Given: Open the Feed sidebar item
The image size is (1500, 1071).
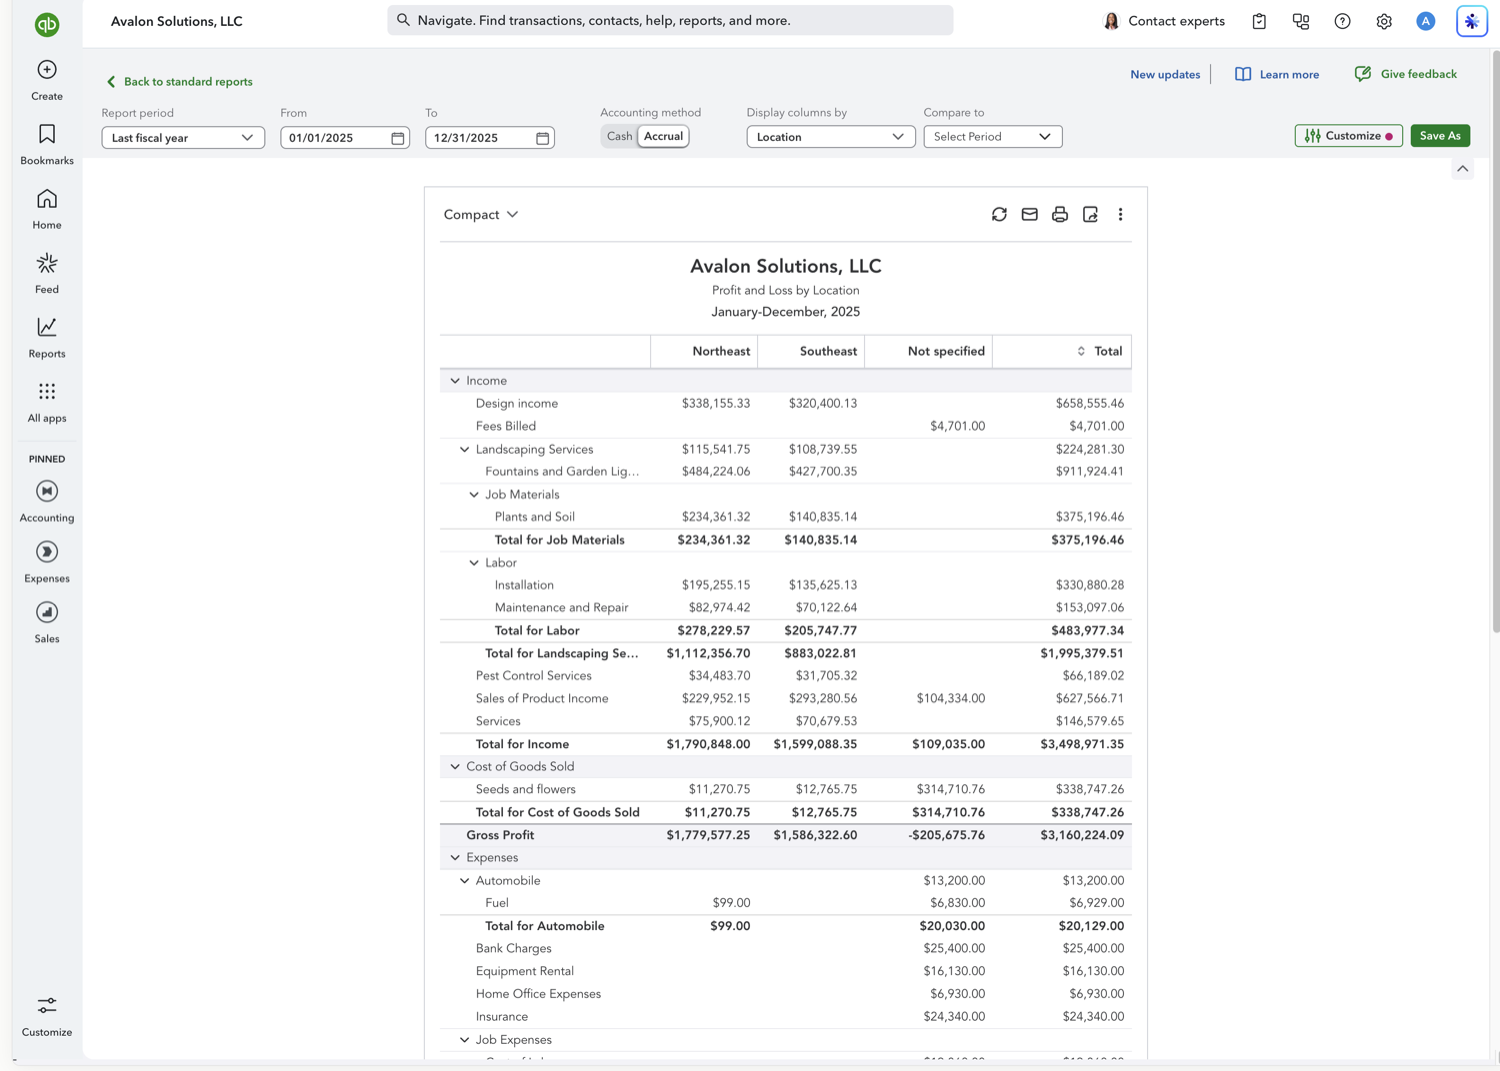Looking at the screenshot, I should point(47,273).
